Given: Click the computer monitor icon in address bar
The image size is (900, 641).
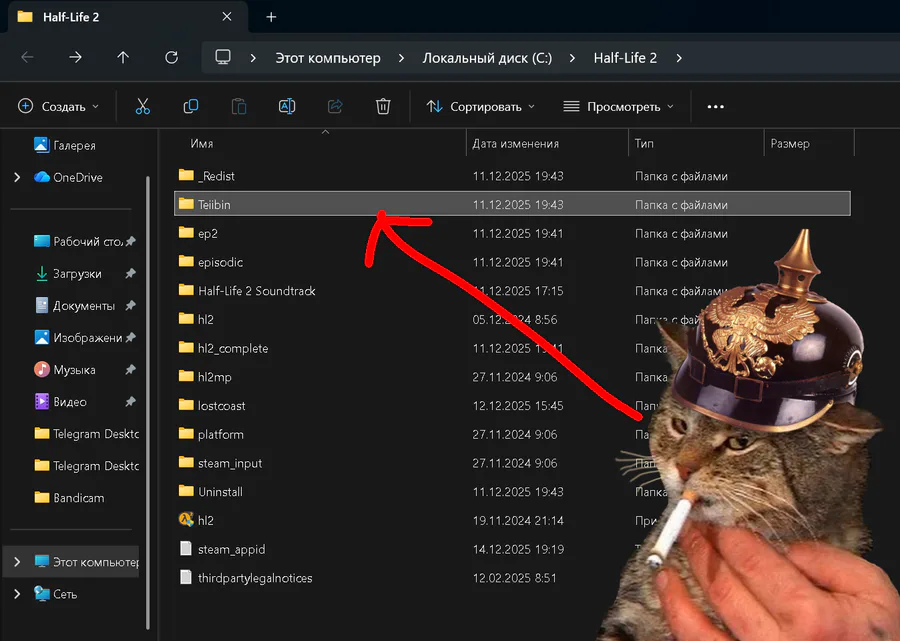Looking at the screenshot, I should [x=223, y=57].
